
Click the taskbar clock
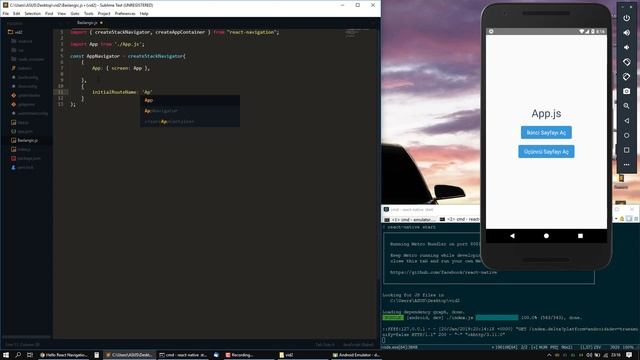[x=616, y=355]
